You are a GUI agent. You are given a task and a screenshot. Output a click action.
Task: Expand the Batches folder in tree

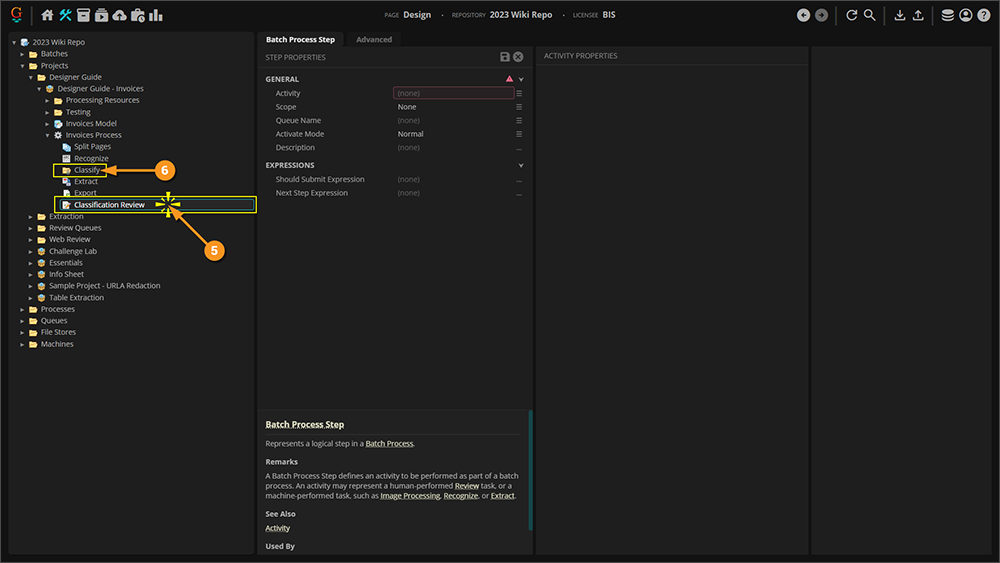point(23,54)
